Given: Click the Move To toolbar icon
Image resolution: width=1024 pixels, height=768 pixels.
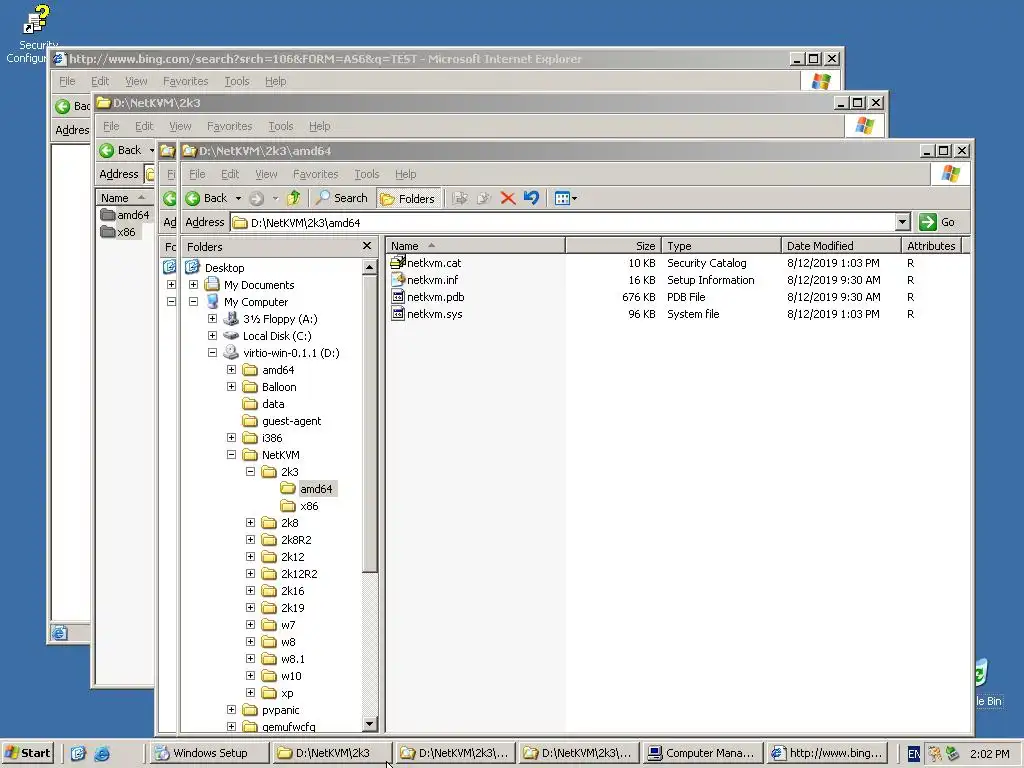Looking at the screenshot, I should point(460,198).
